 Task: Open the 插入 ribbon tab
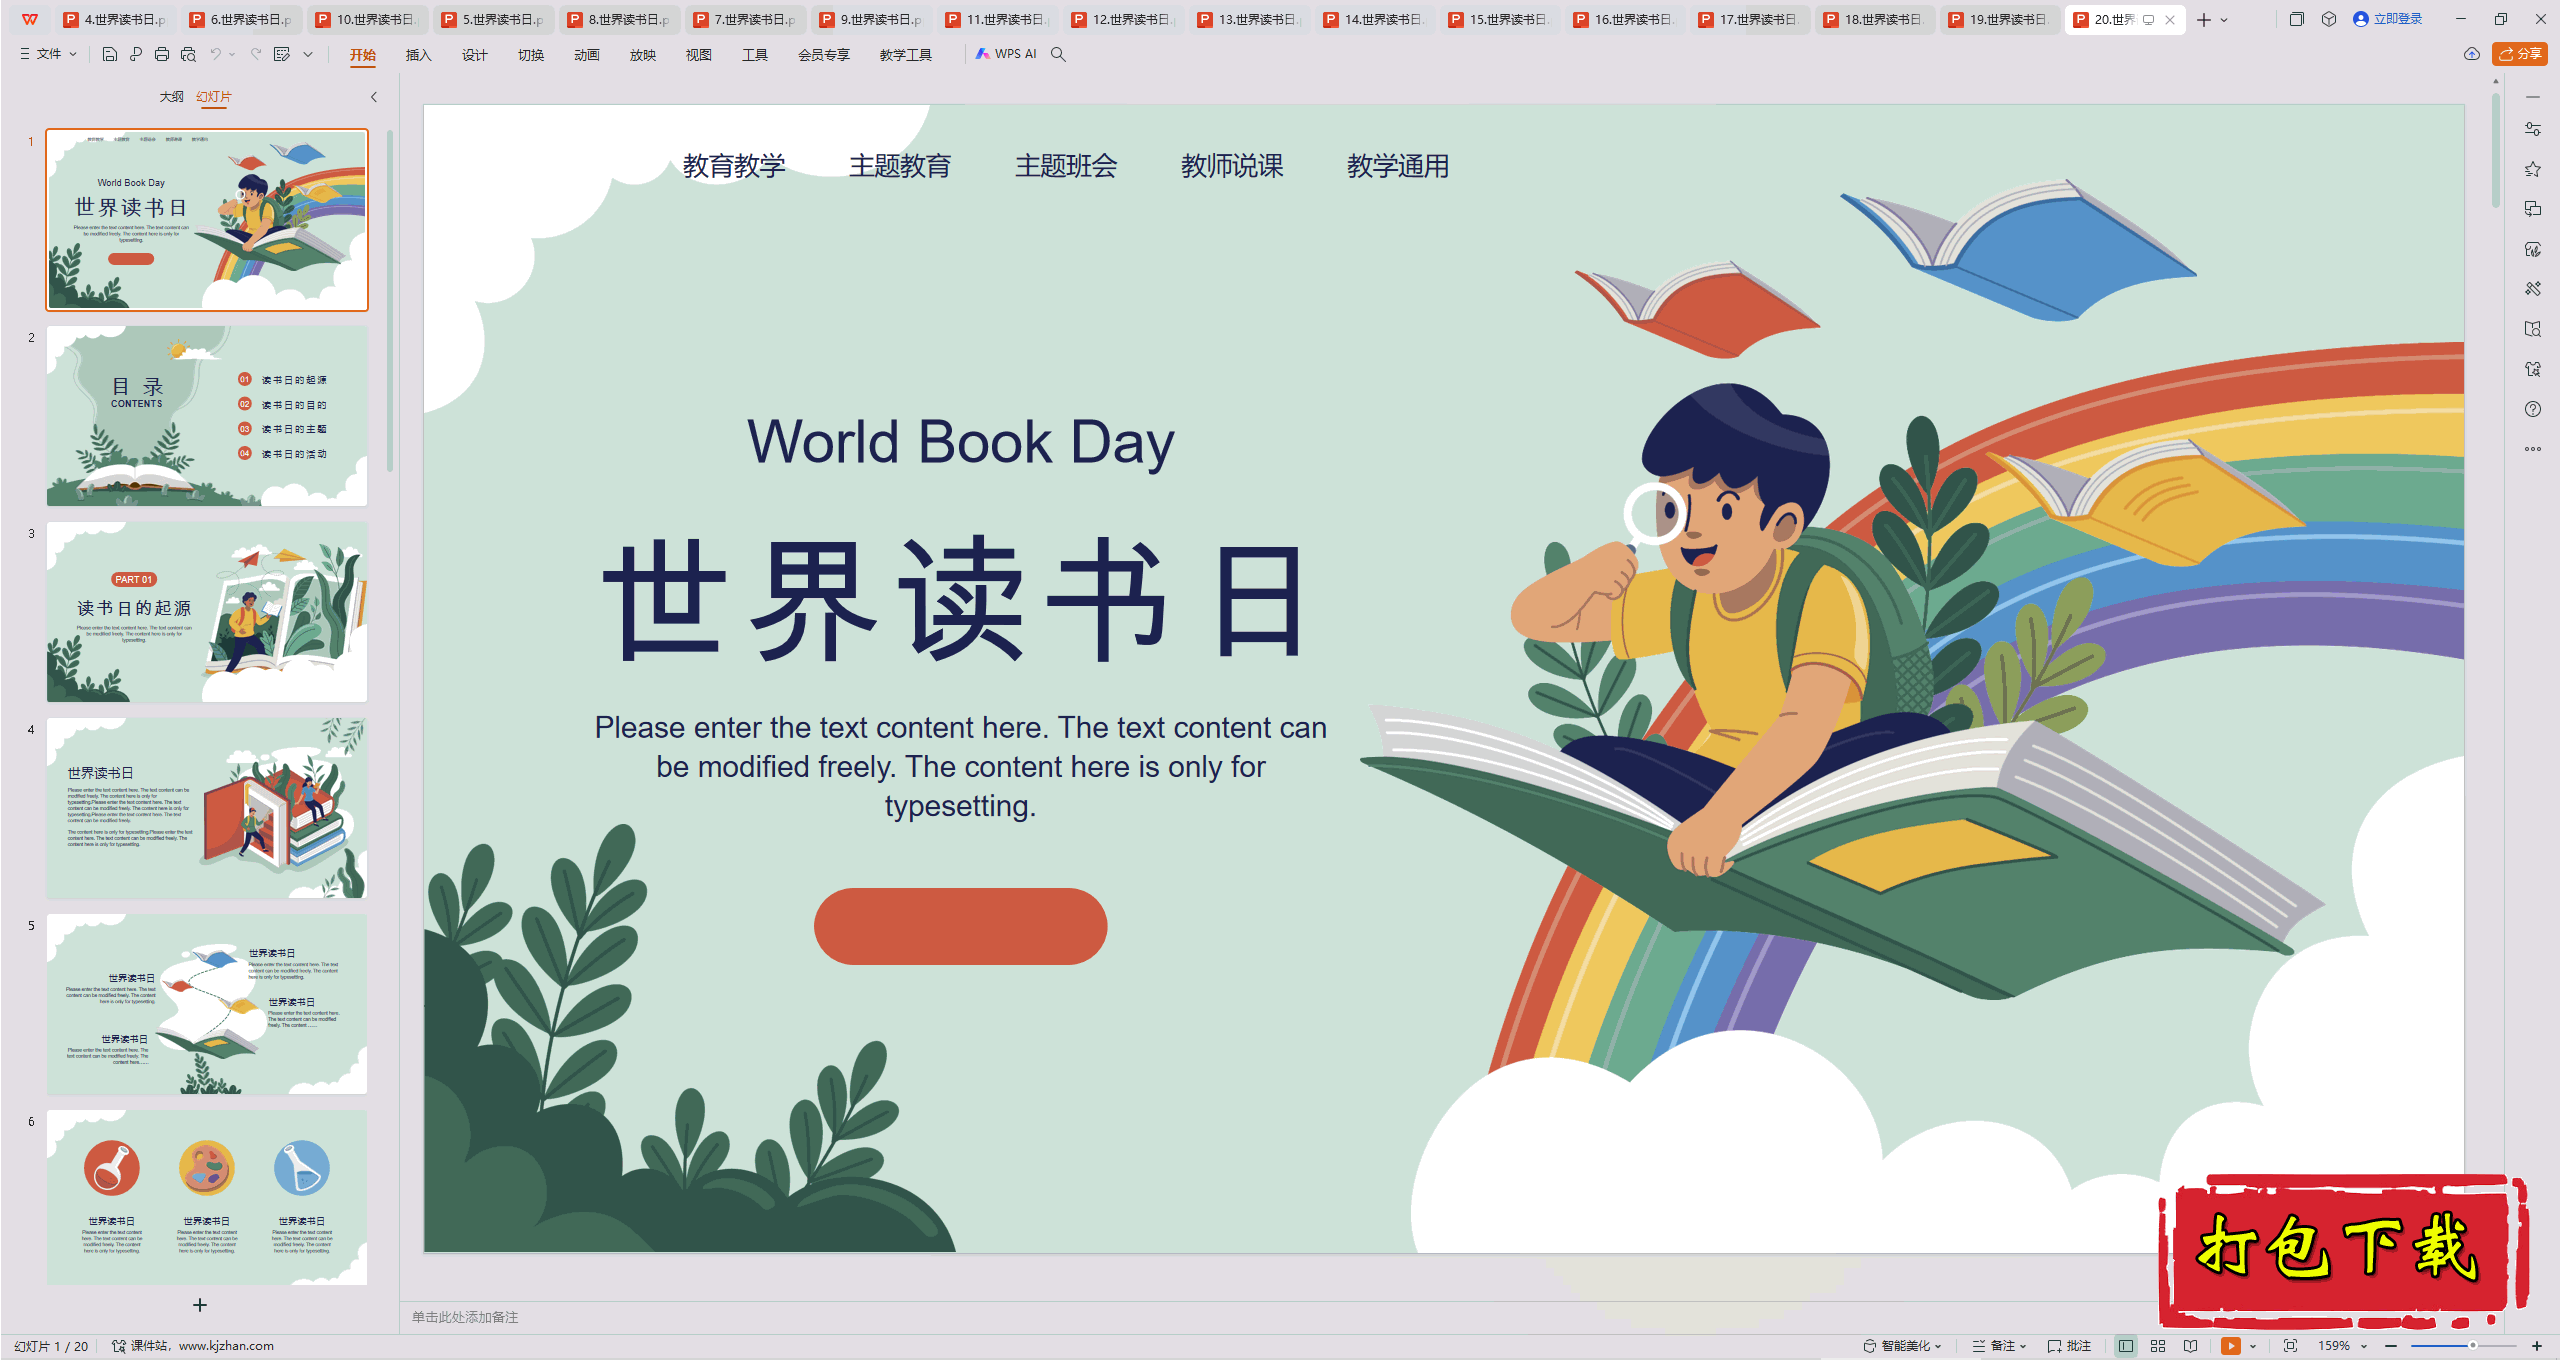pos(419,55)
